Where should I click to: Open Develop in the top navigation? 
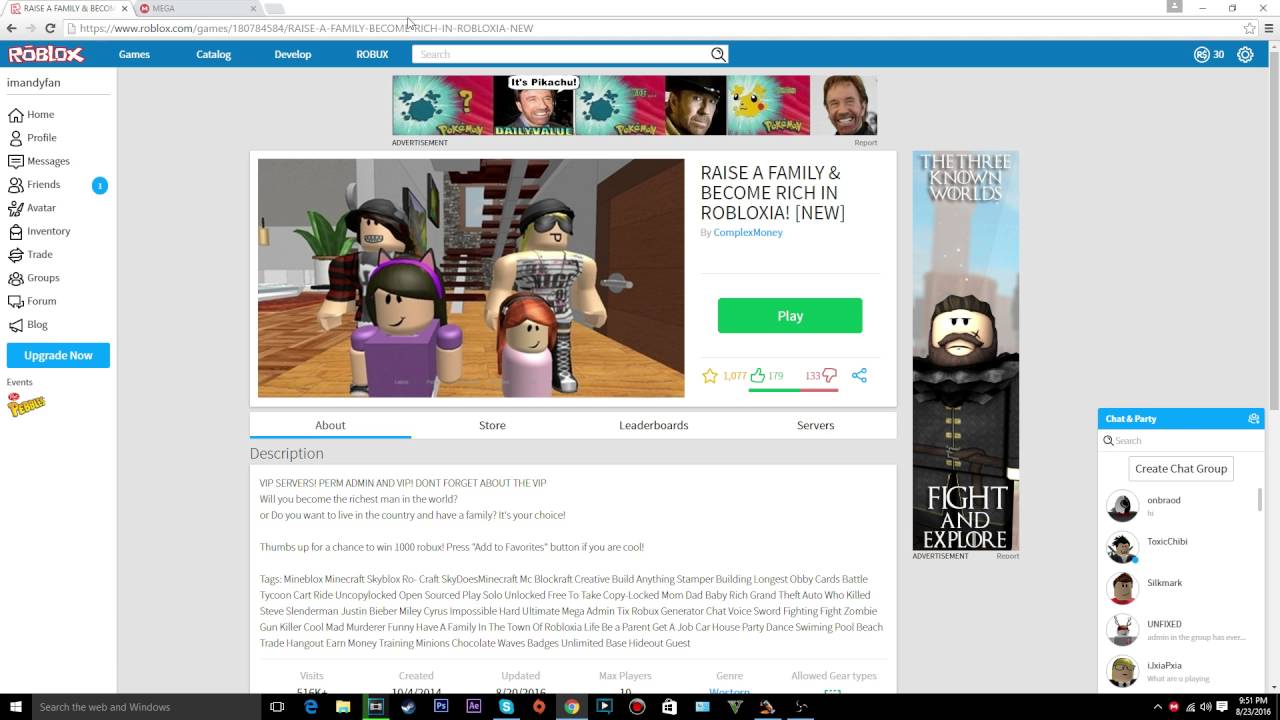[x=293, y=54]
